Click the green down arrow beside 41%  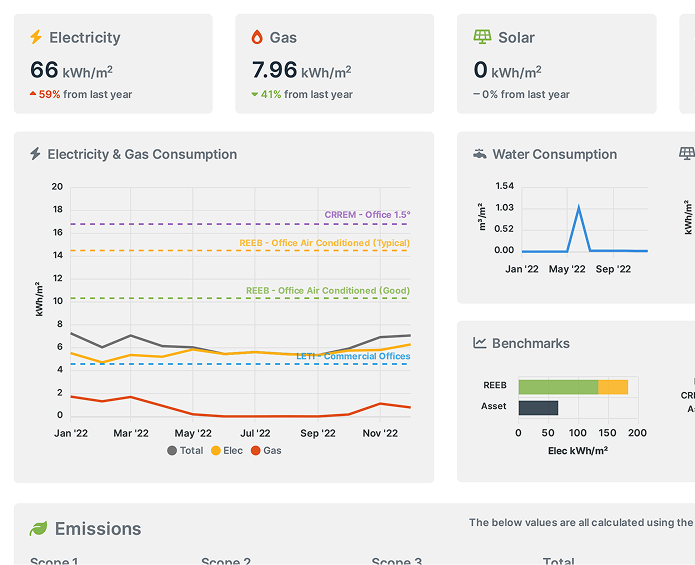[x=254, y=94]
